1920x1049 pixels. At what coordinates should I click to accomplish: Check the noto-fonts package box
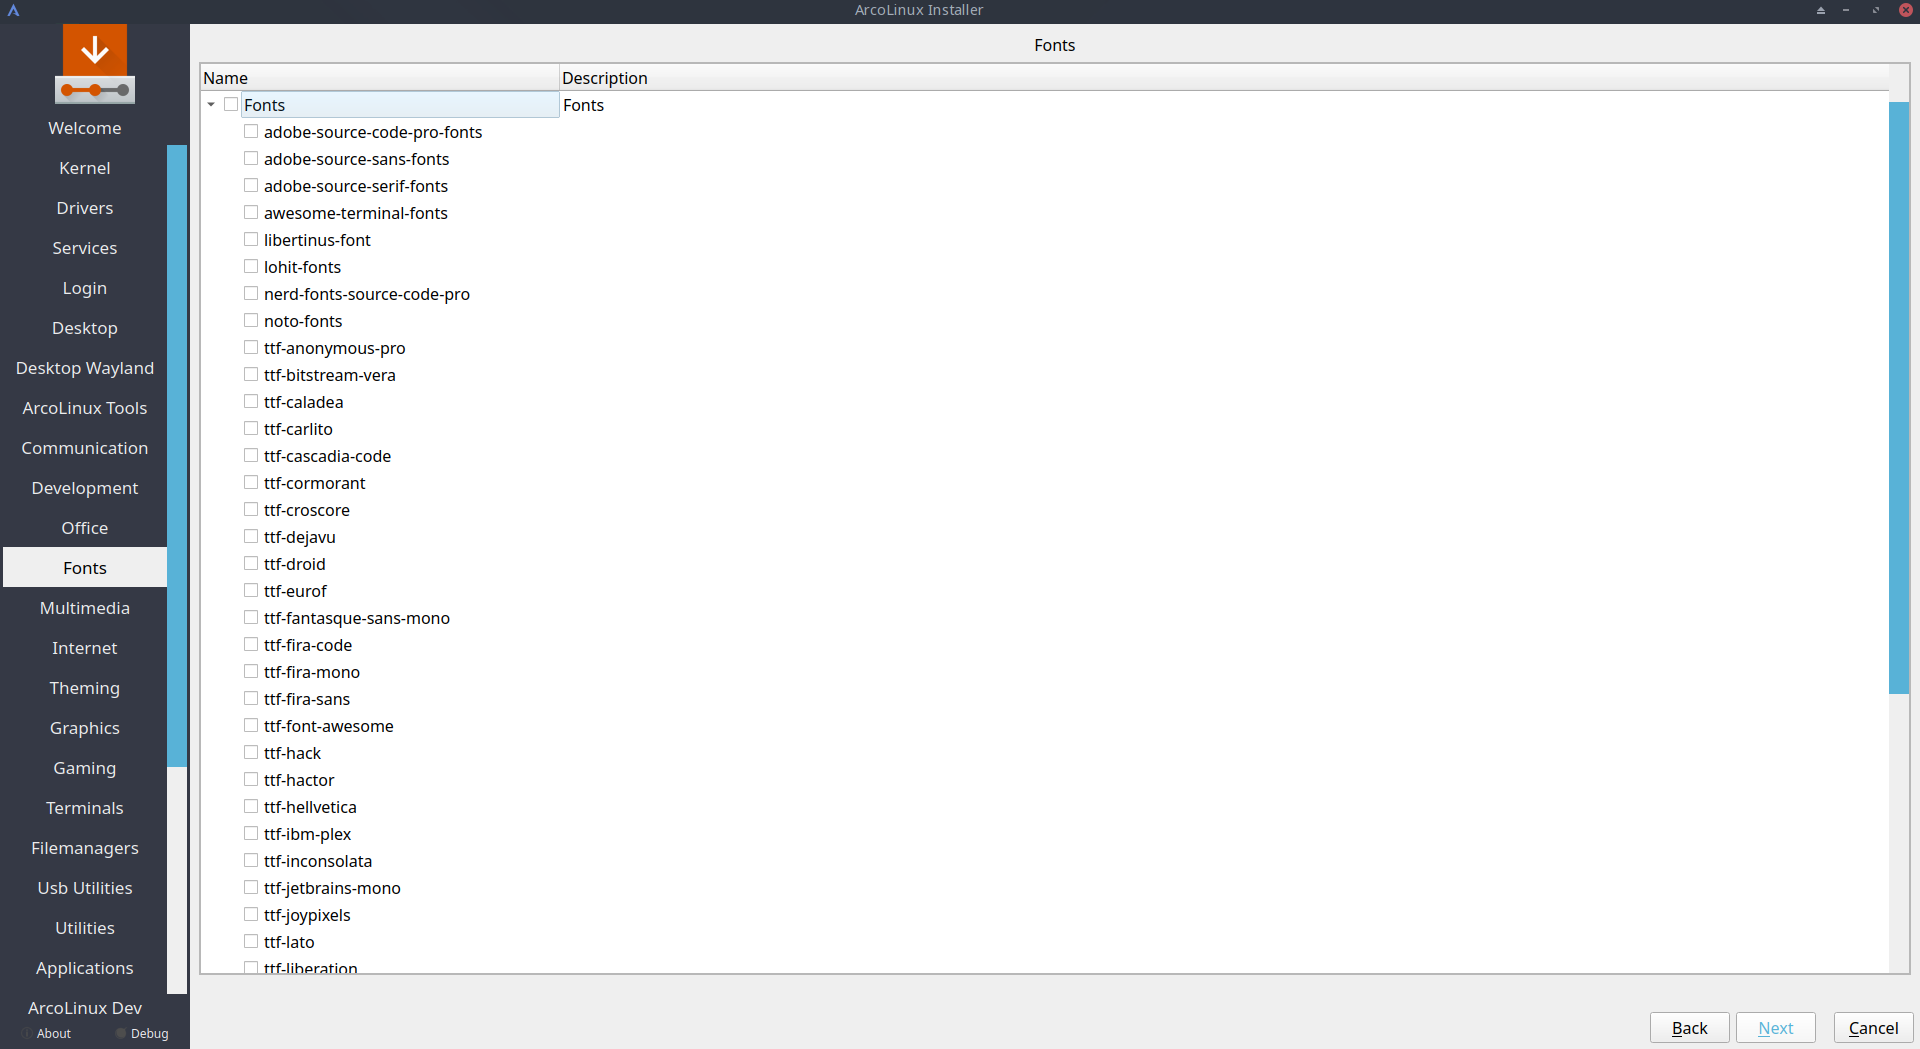(251, 321)
